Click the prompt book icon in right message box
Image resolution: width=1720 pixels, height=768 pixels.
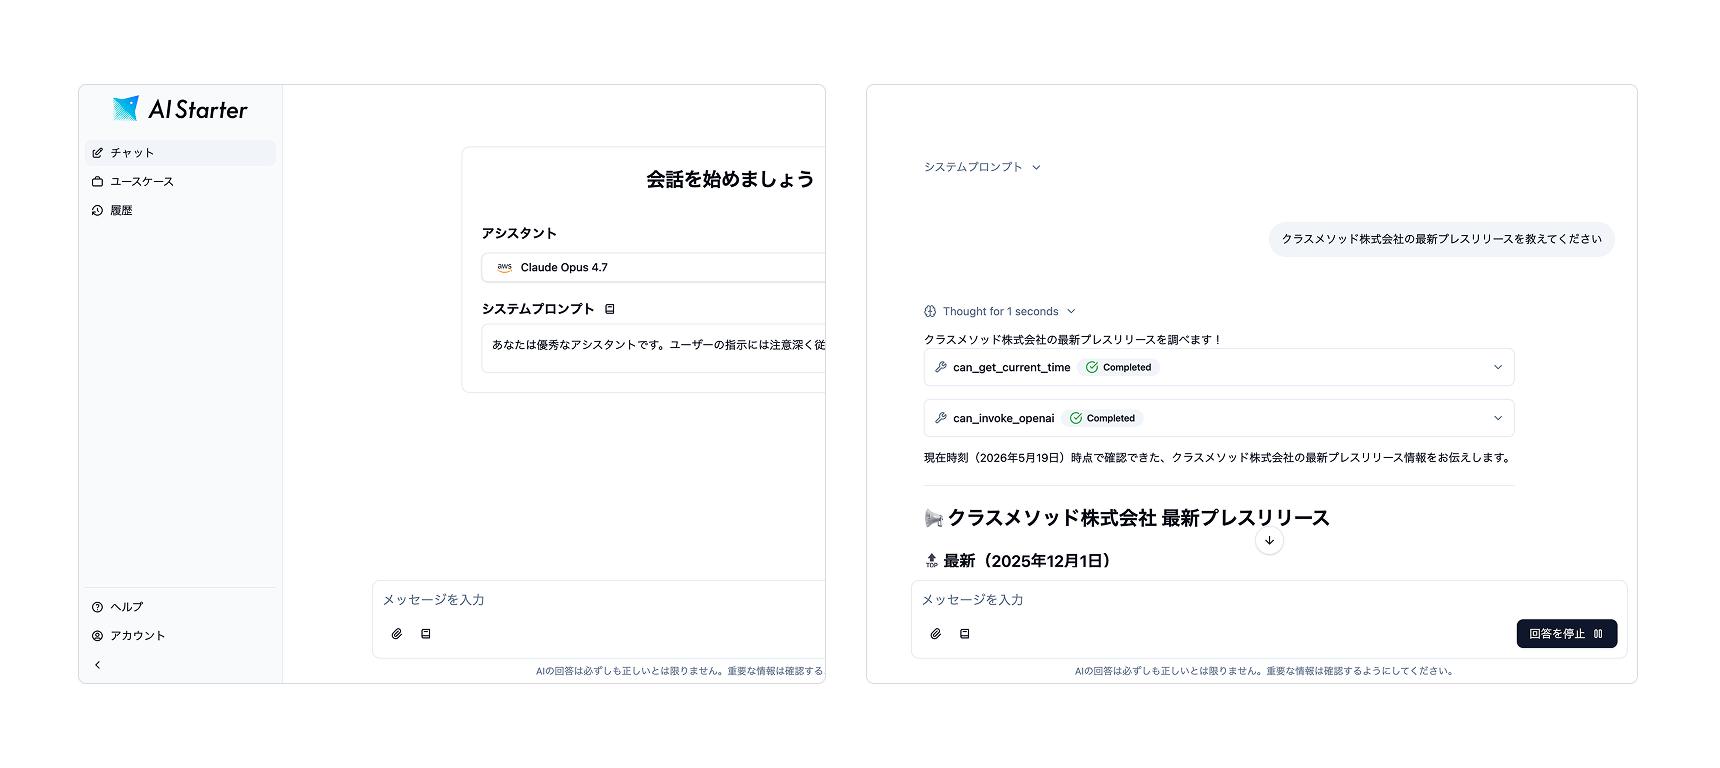(965, 634)
